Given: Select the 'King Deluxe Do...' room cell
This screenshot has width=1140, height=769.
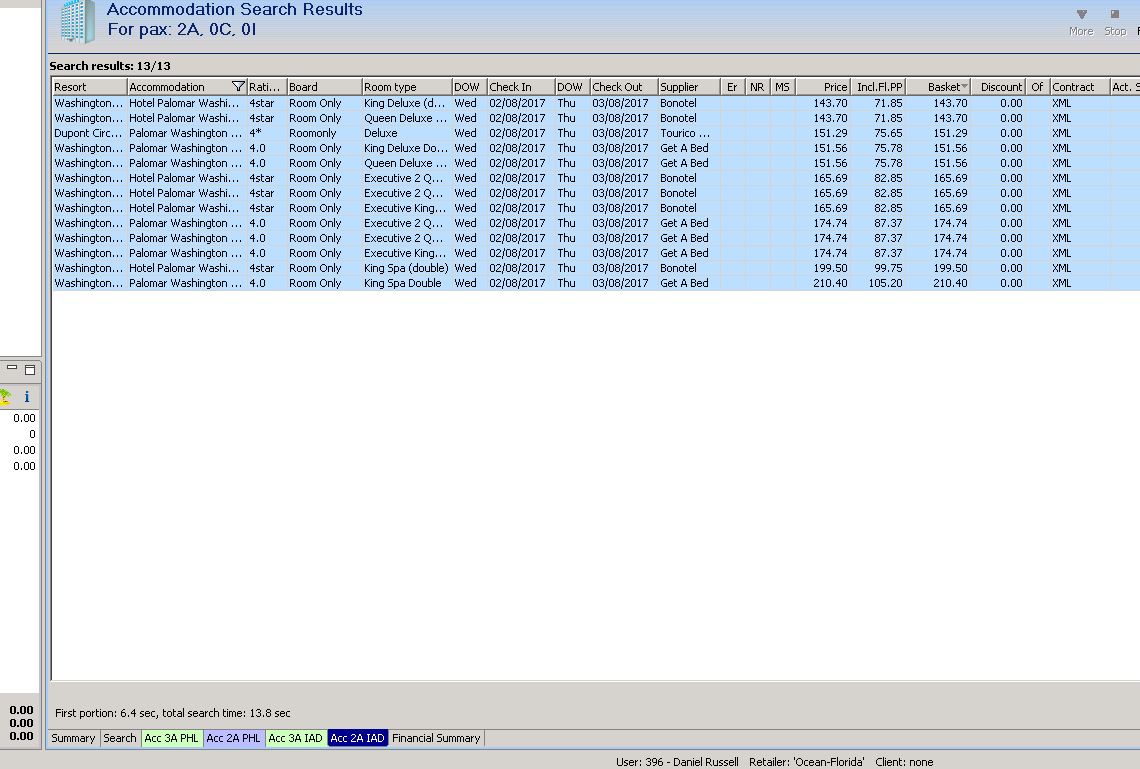Looking at the screenshot, I should pyautogui.click(x=406, y=148).
